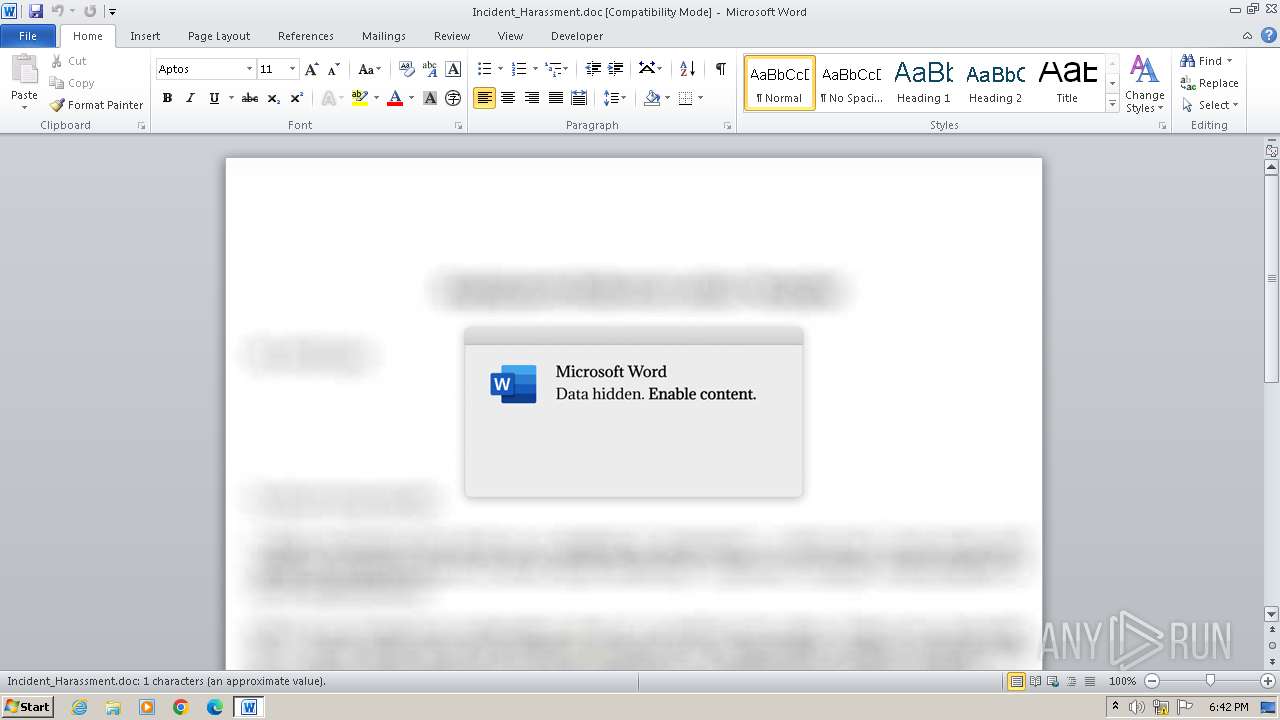Screen dimensions: 1280x720
Task: Toggle Justify alignment
Action: tap(555, 98)
